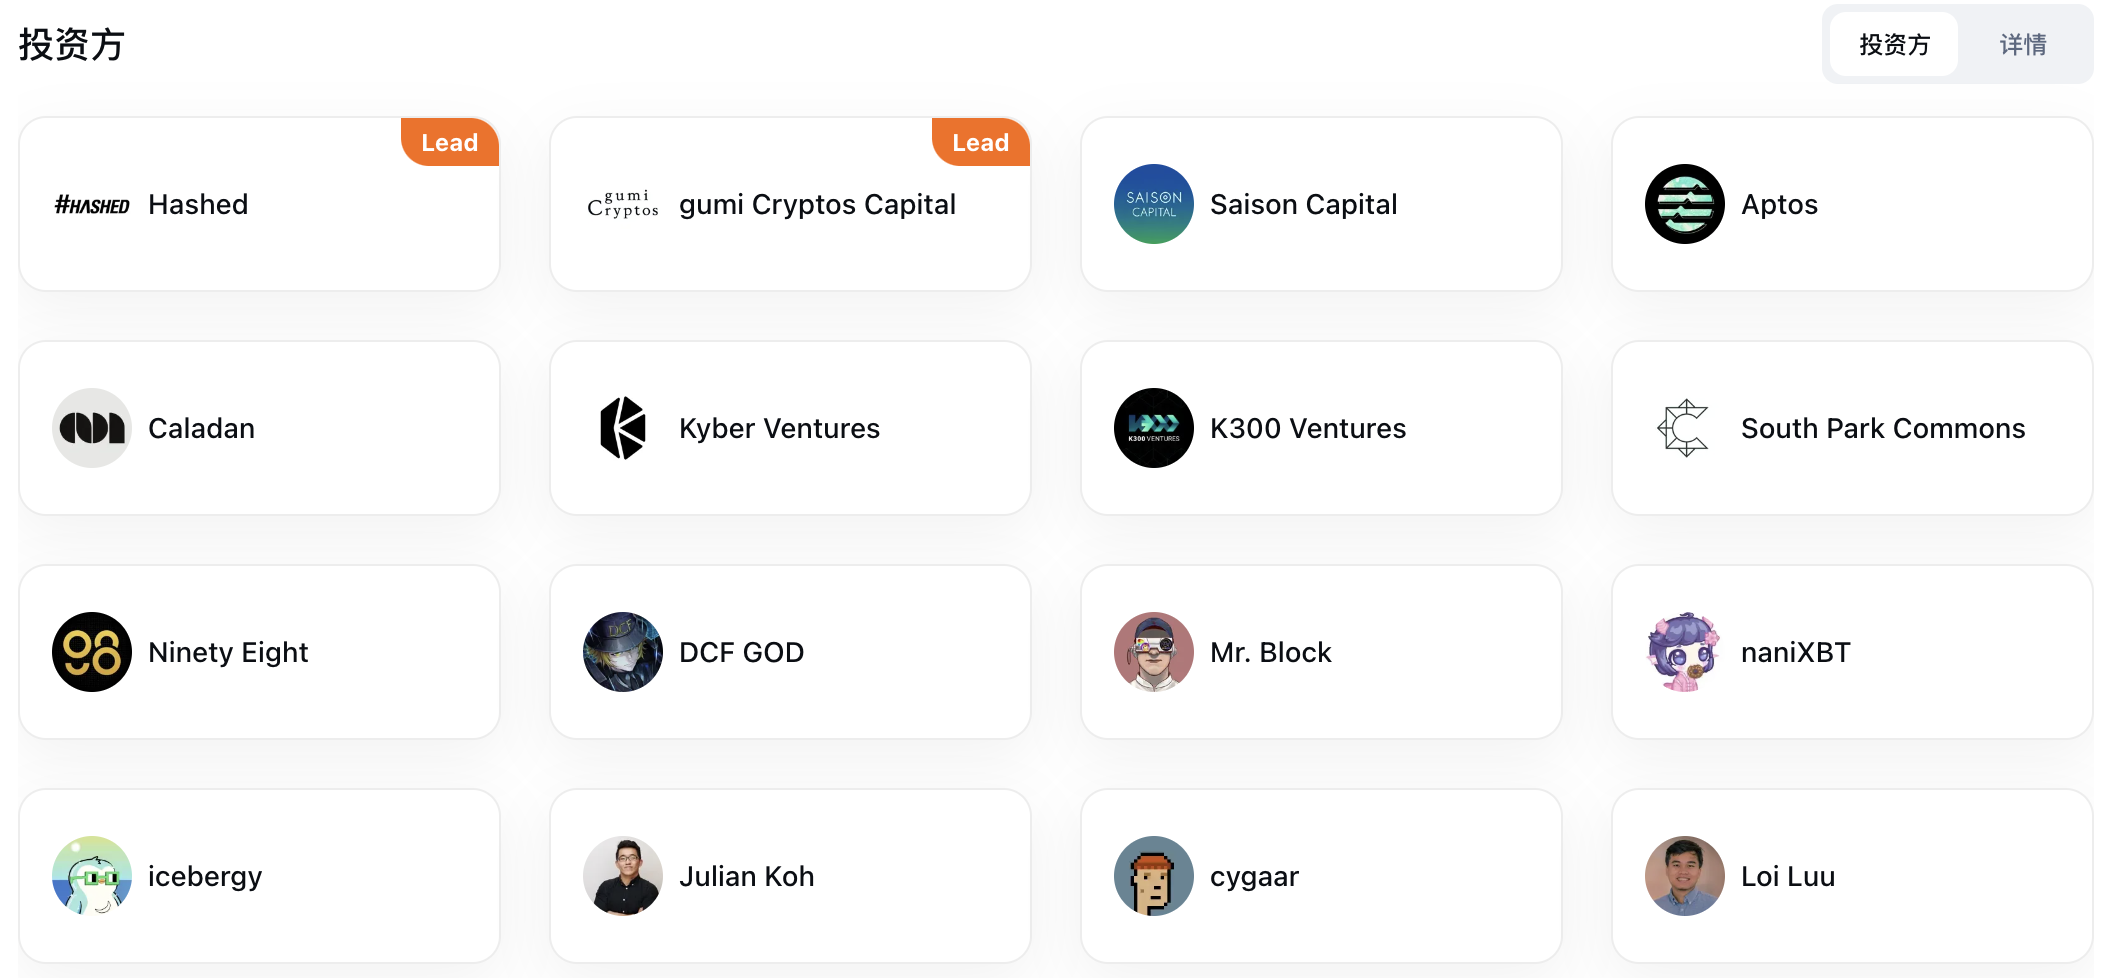Image resolution: width=2114 pixels, height=978 pixels.
Task: Select the 投资方 tab
Action: pos(1894,45)
